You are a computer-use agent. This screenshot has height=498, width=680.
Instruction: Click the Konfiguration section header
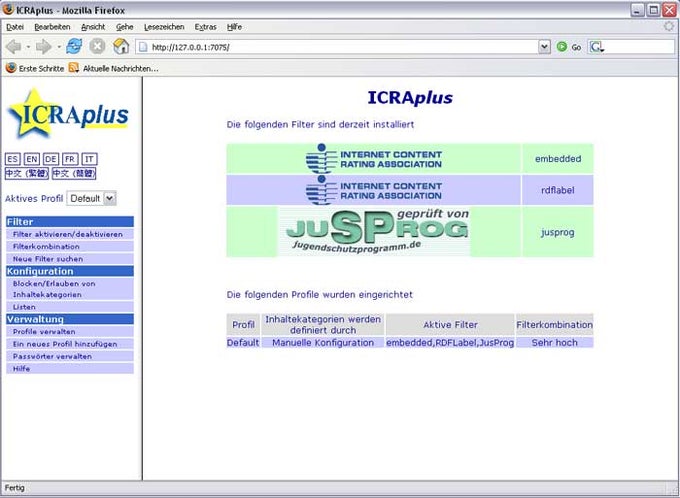[70, 271]
